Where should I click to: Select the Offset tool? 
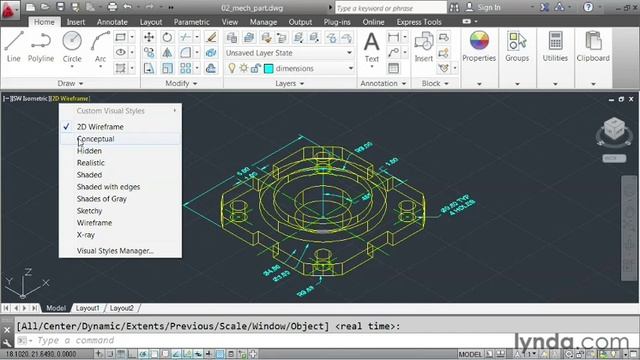coord(211,68)
